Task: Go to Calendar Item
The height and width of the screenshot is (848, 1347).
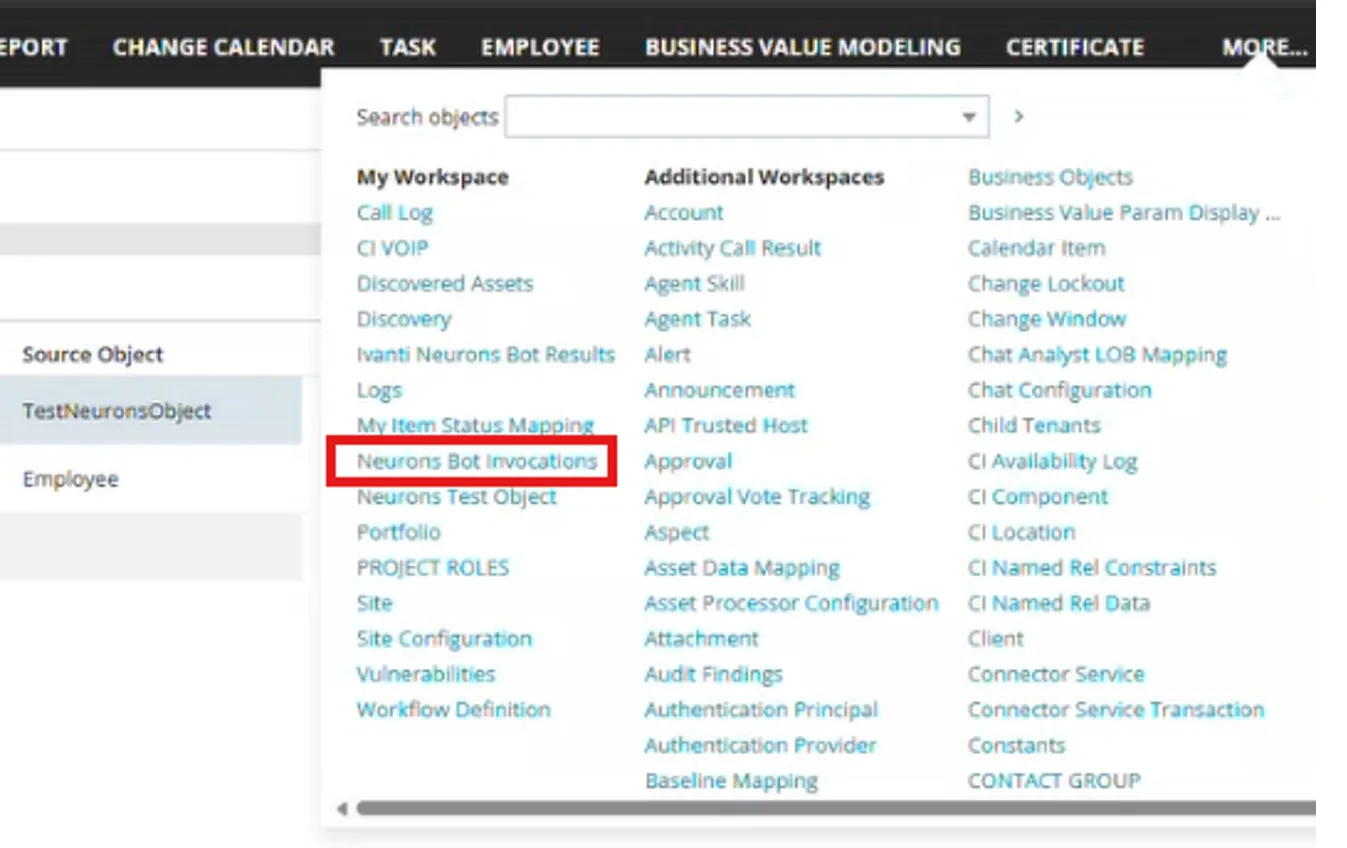Action: (1036, 248)
